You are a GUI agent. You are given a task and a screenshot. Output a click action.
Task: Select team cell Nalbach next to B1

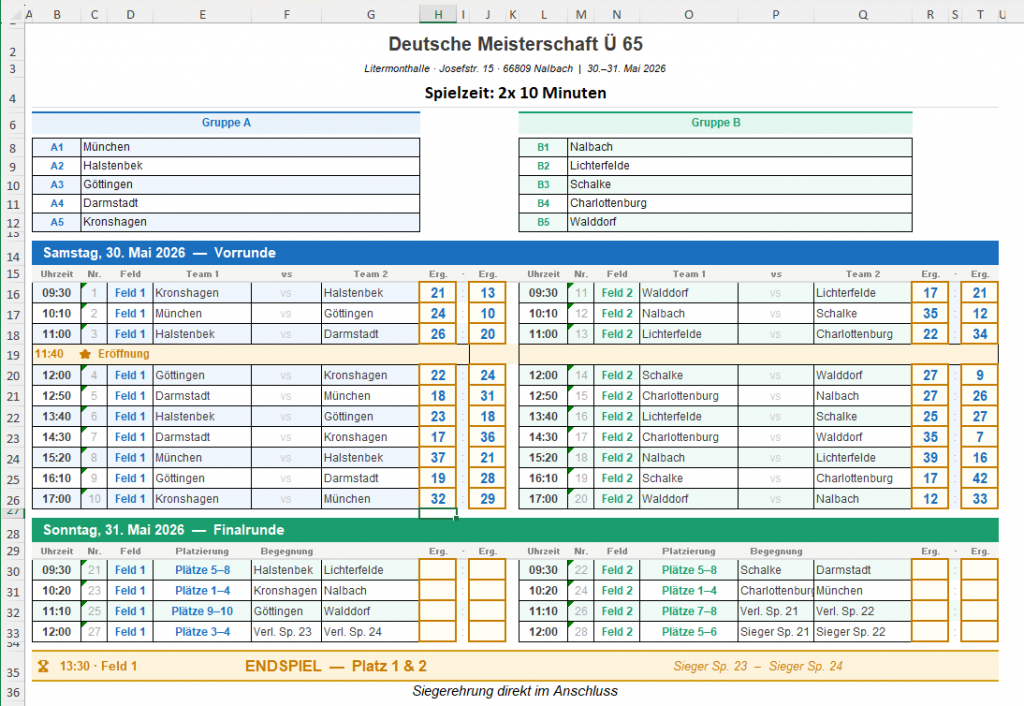pos(739,147)
